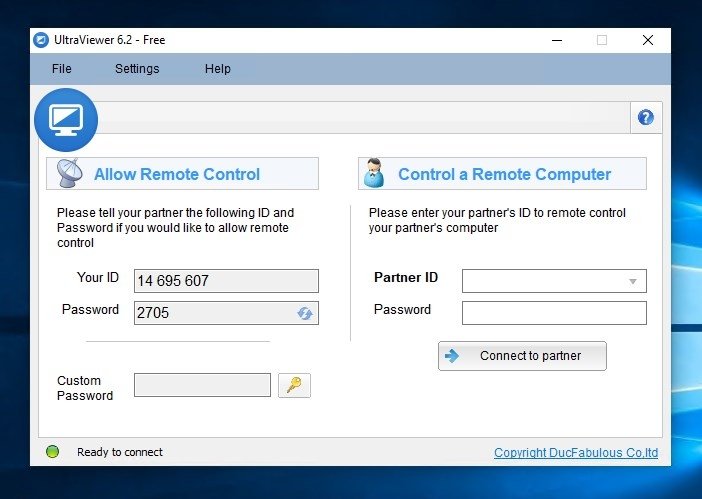Open the Help menu
The height and width of the screenshot is (499, 702).
[218, 68]
